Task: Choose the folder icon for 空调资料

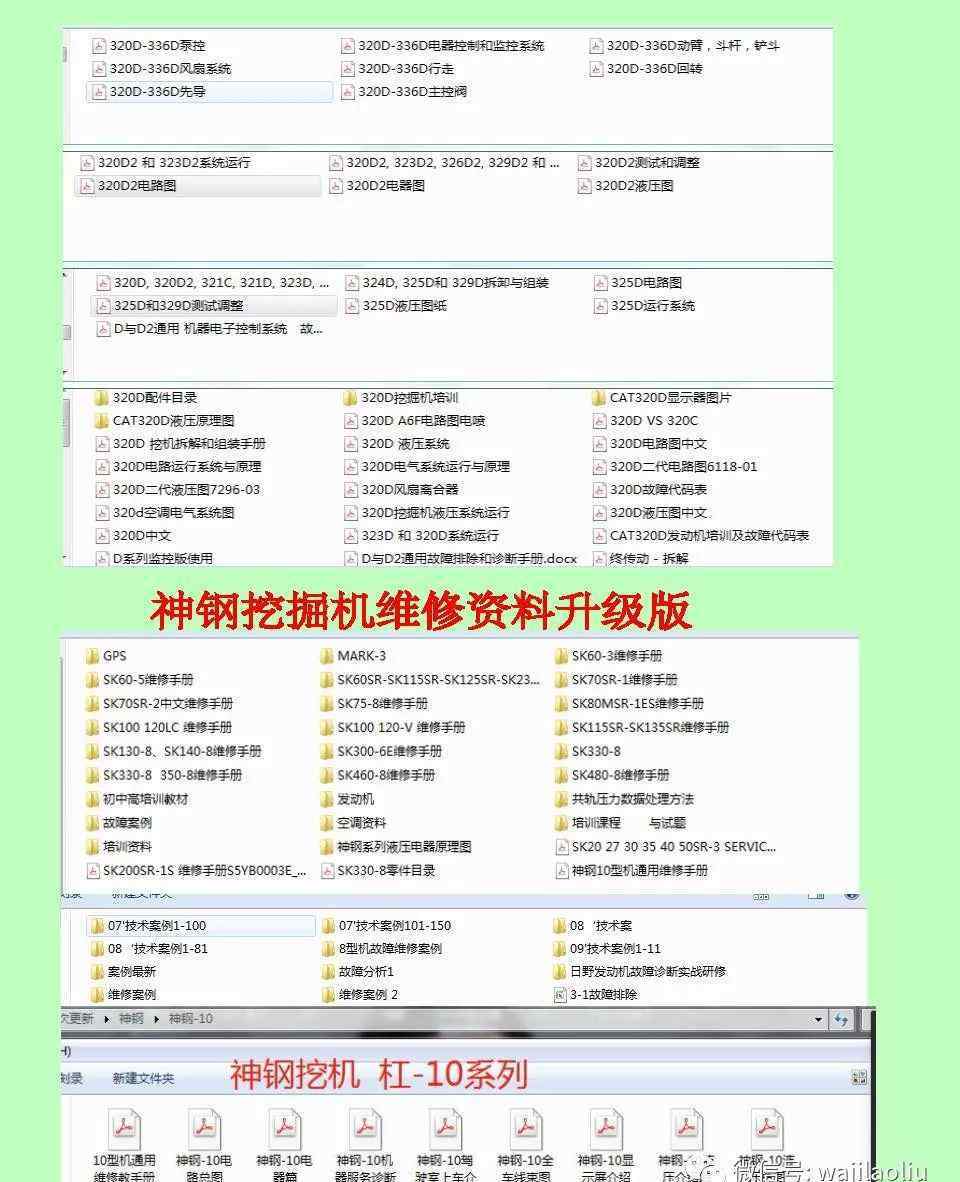Action: click(x=326, y=823)
